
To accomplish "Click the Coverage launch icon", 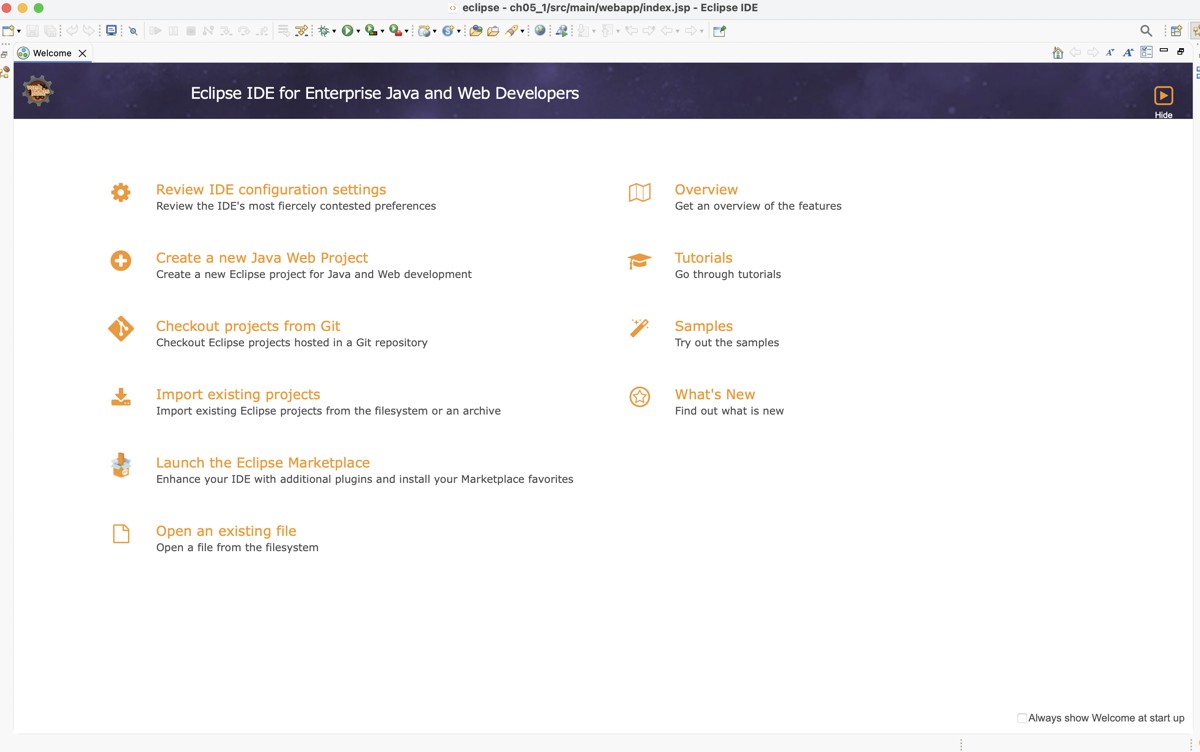I will (x=371, y=31).
